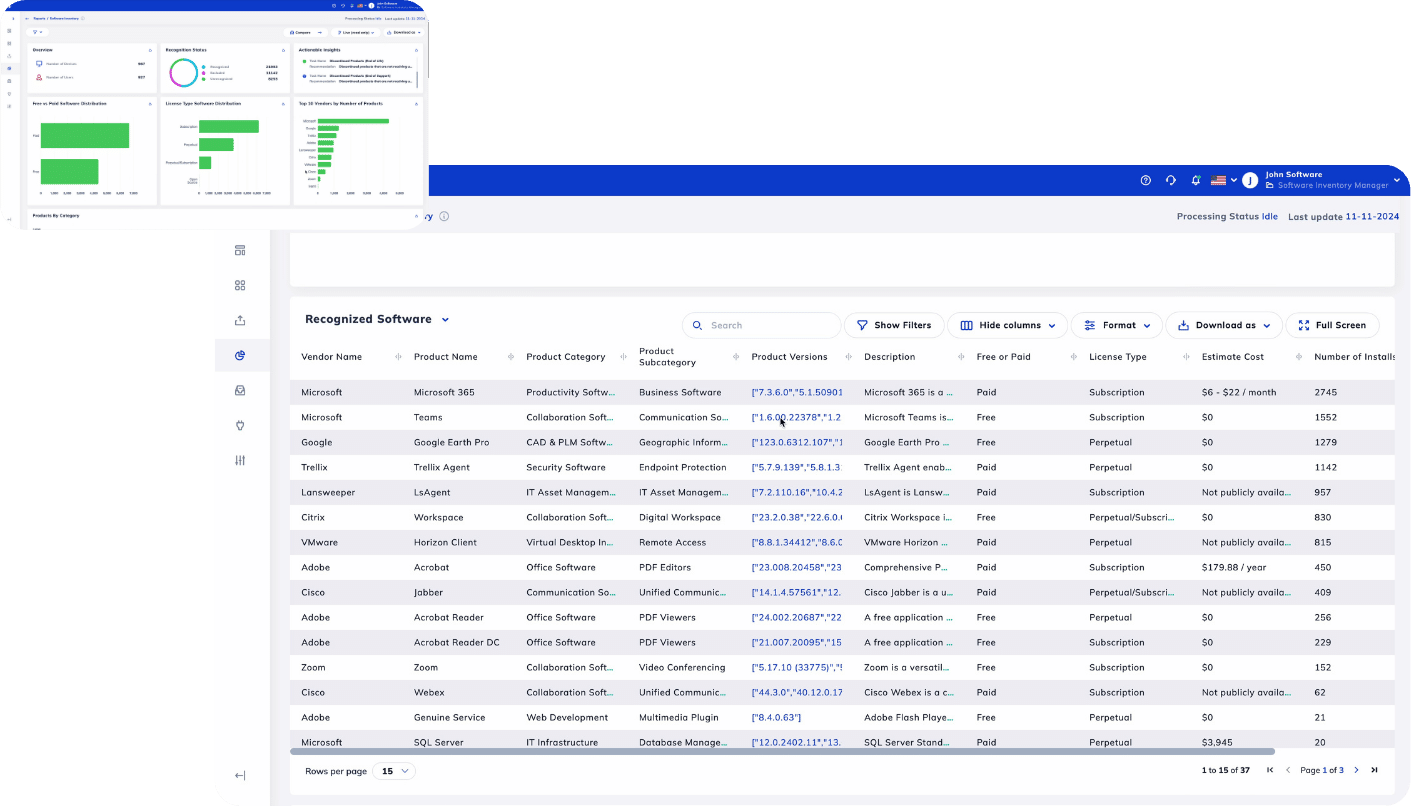The width and height of the screenshot is (1411, 806).
Task: Open the Format dropdown
Action: 1117,325
